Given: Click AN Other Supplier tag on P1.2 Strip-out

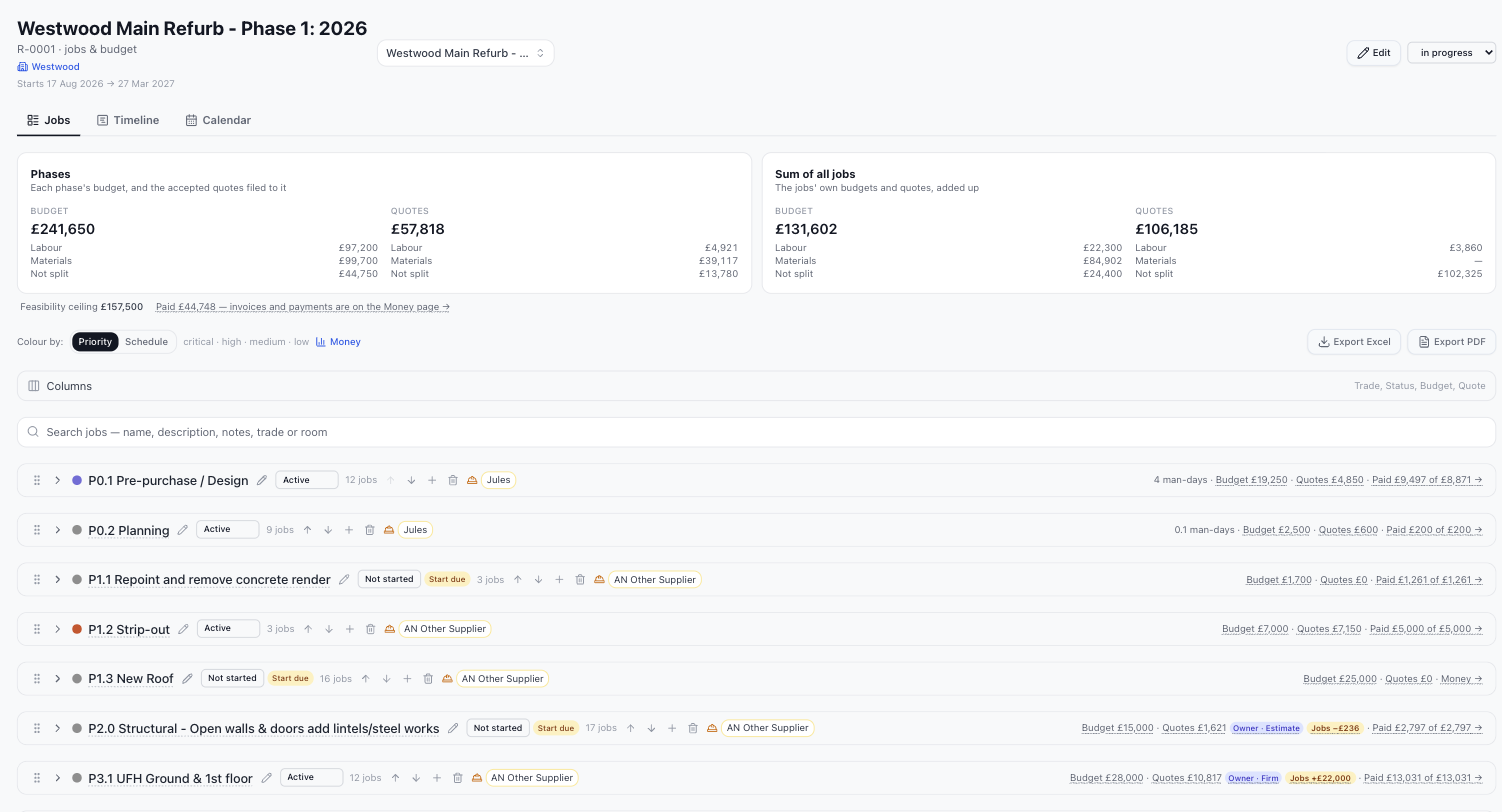Looking at the screenshot, I should click(x=445, y=629).
